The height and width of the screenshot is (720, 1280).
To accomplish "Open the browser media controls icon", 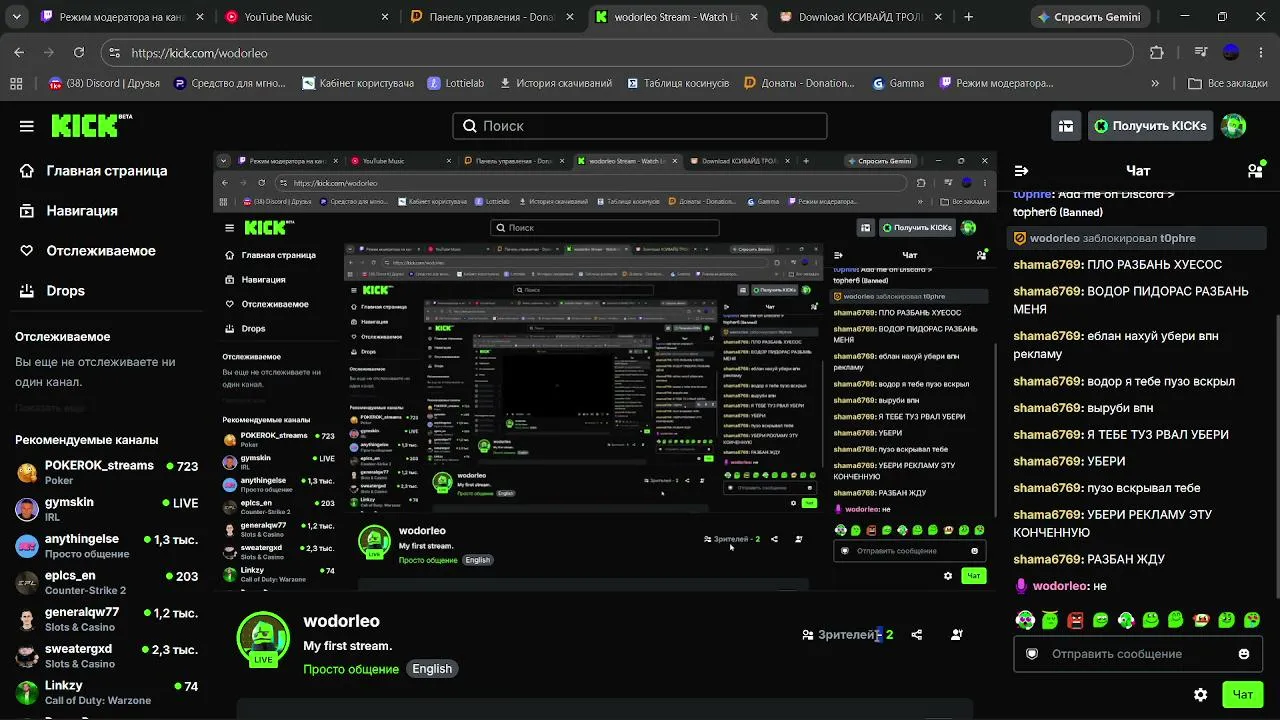I will coord(1201,53).
